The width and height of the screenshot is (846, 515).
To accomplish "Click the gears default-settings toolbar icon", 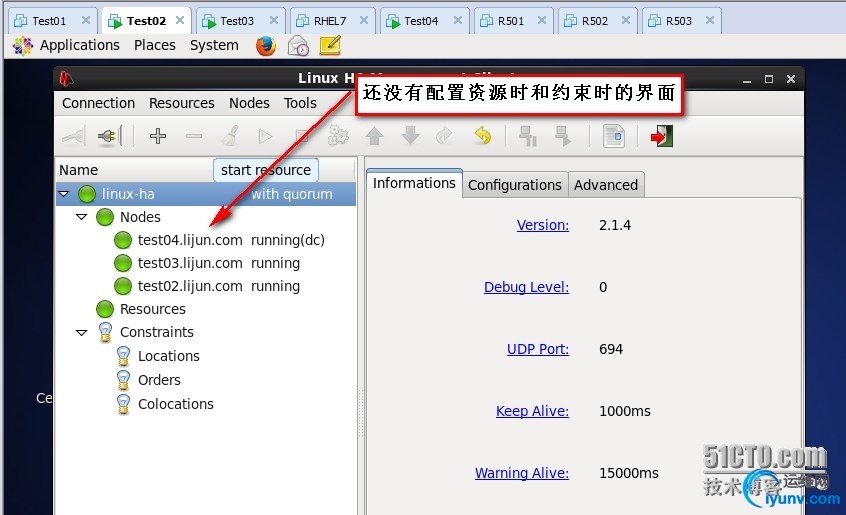I will coord(338,136).
